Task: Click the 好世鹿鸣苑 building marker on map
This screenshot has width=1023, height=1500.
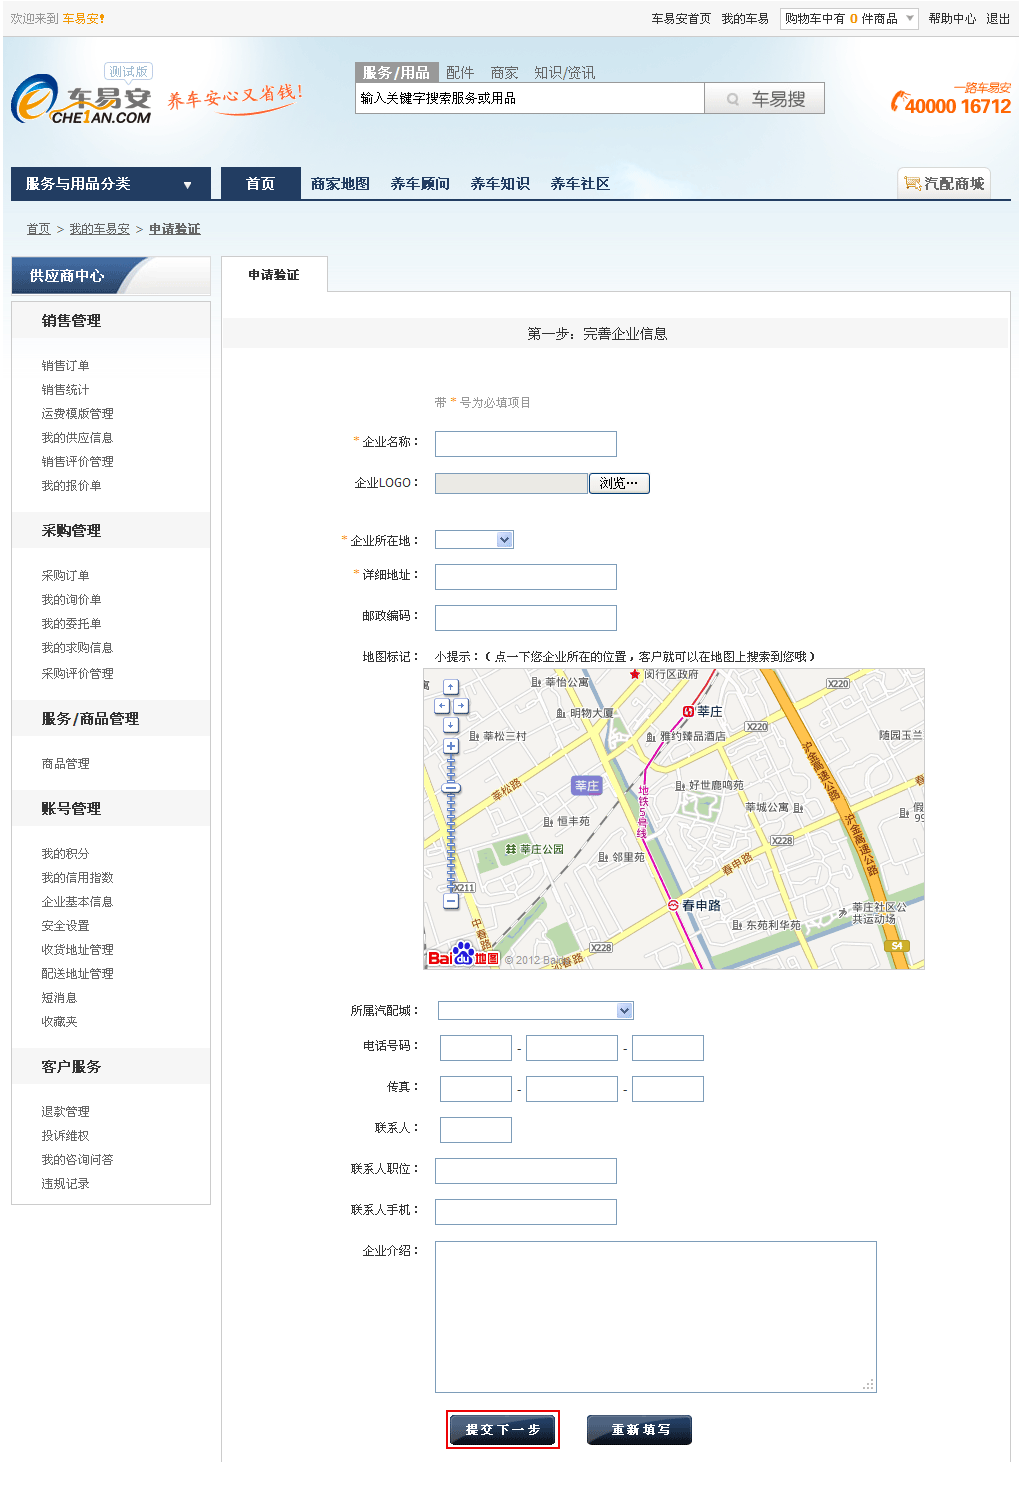Action: [x=680, y=786]
